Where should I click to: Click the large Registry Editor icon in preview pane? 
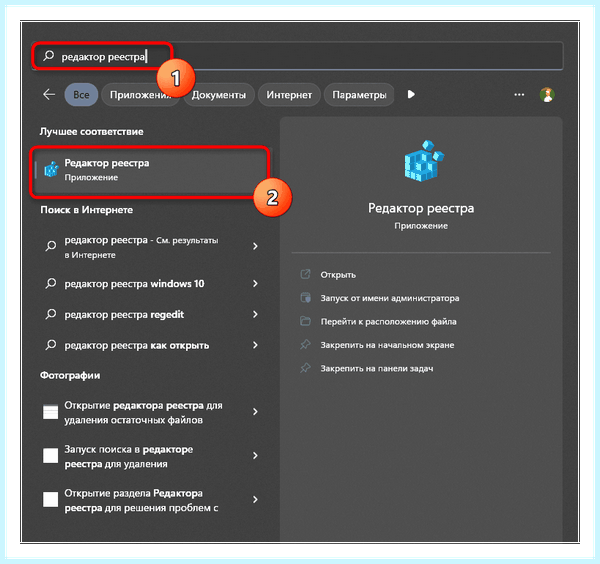point(424,161)
